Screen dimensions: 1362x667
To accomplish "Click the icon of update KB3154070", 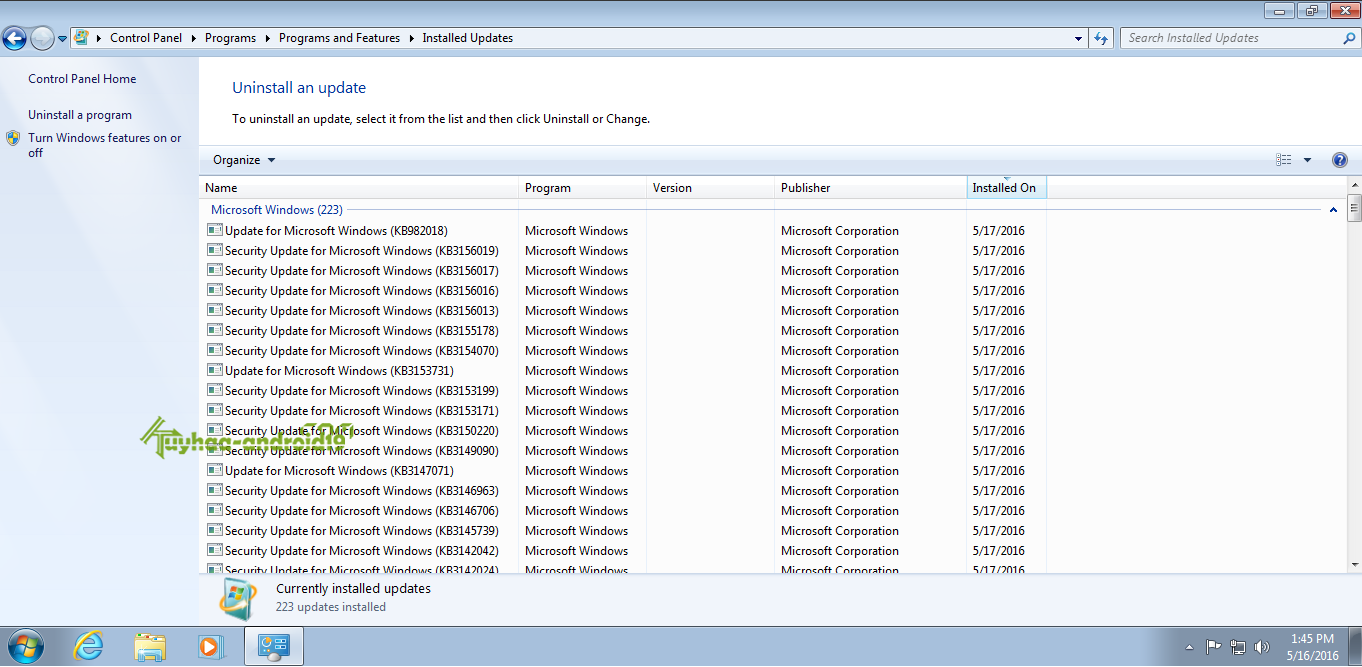I will coord(215,350).
